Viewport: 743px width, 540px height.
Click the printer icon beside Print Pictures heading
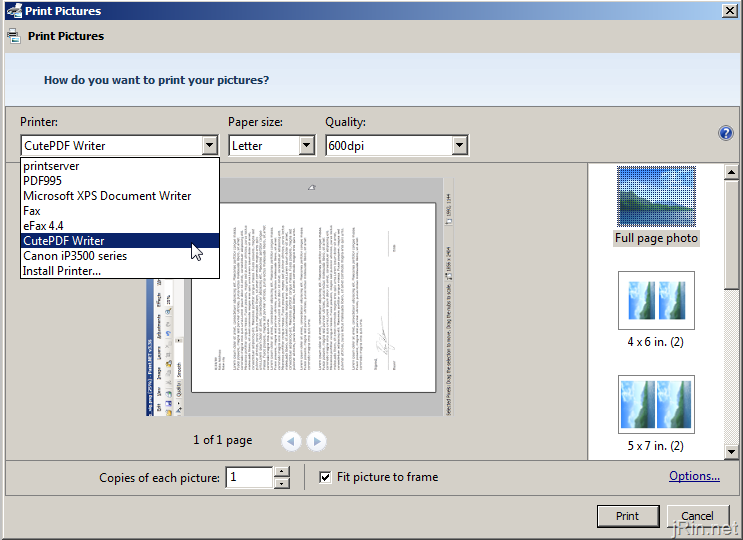(x=14, y=36)
